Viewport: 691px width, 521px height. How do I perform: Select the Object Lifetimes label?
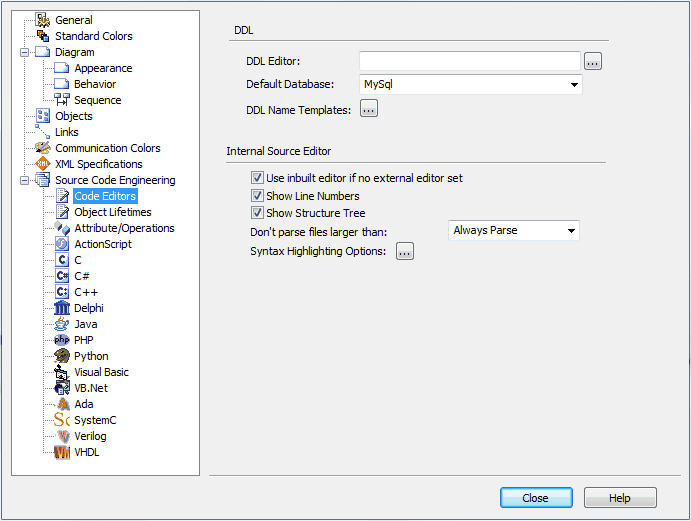pyautogui.click(x=113, y=212)
